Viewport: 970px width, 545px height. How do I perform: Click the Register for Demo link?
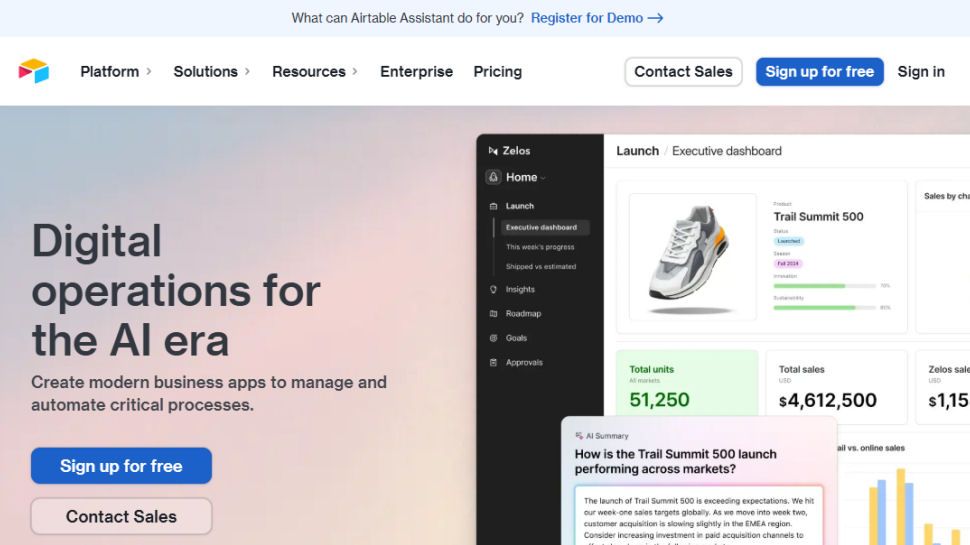(596, 18)
